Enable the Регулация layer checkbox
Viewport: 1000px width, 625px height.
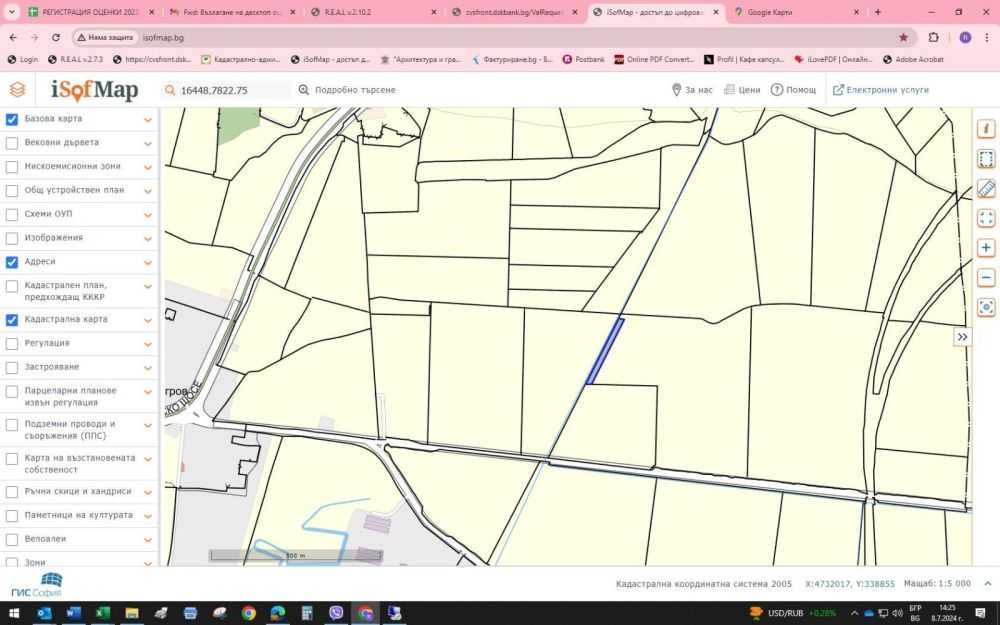[x=12, y=343]
